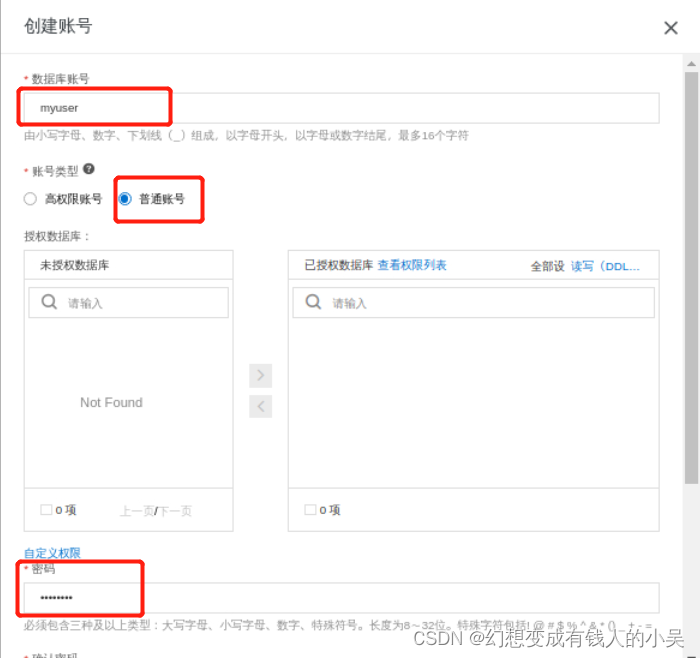Click the search box under 未授权数据库
700x658 pixels.
coord(129,303)
